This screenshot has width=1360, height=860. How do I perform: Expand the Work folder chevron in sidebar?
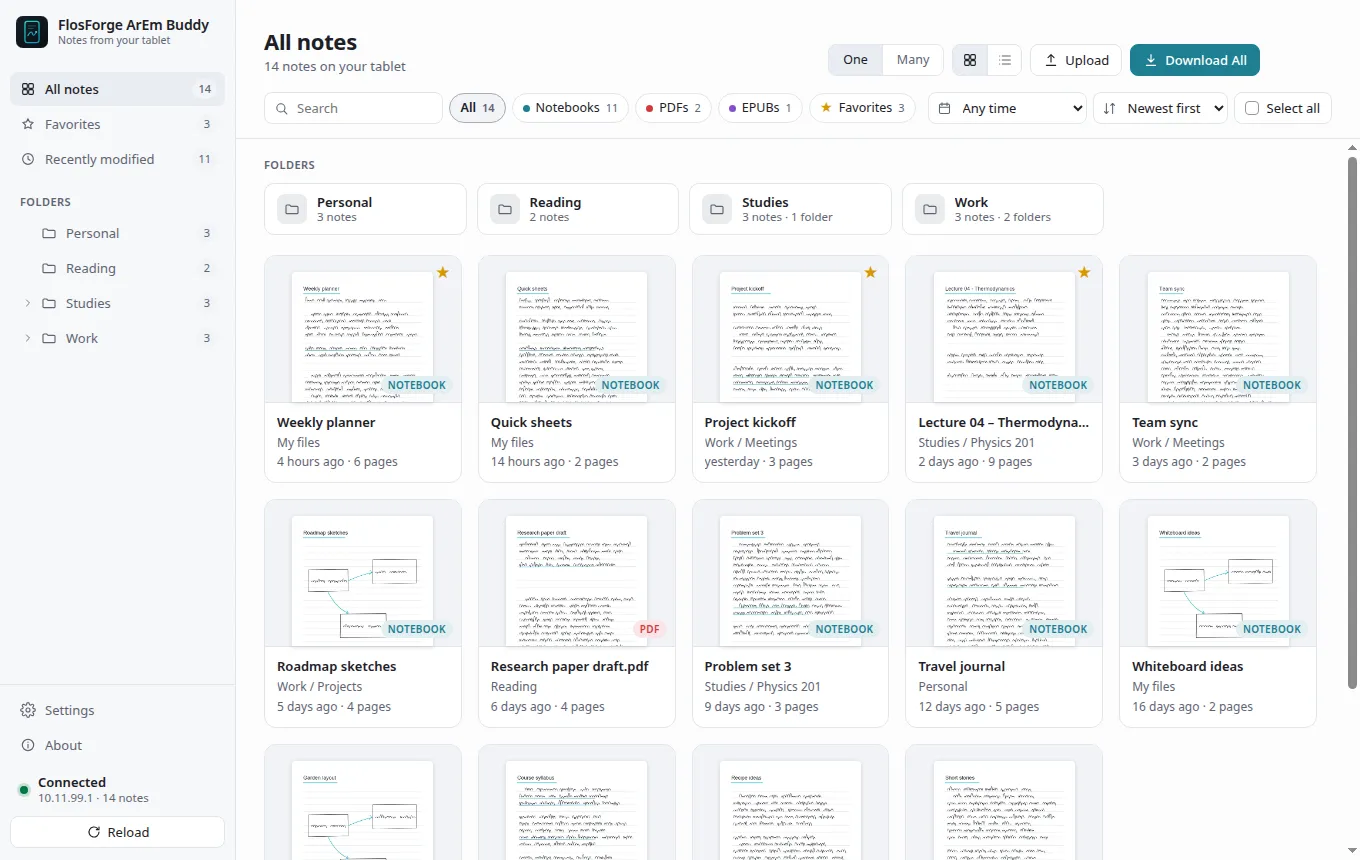click(27, 338)
